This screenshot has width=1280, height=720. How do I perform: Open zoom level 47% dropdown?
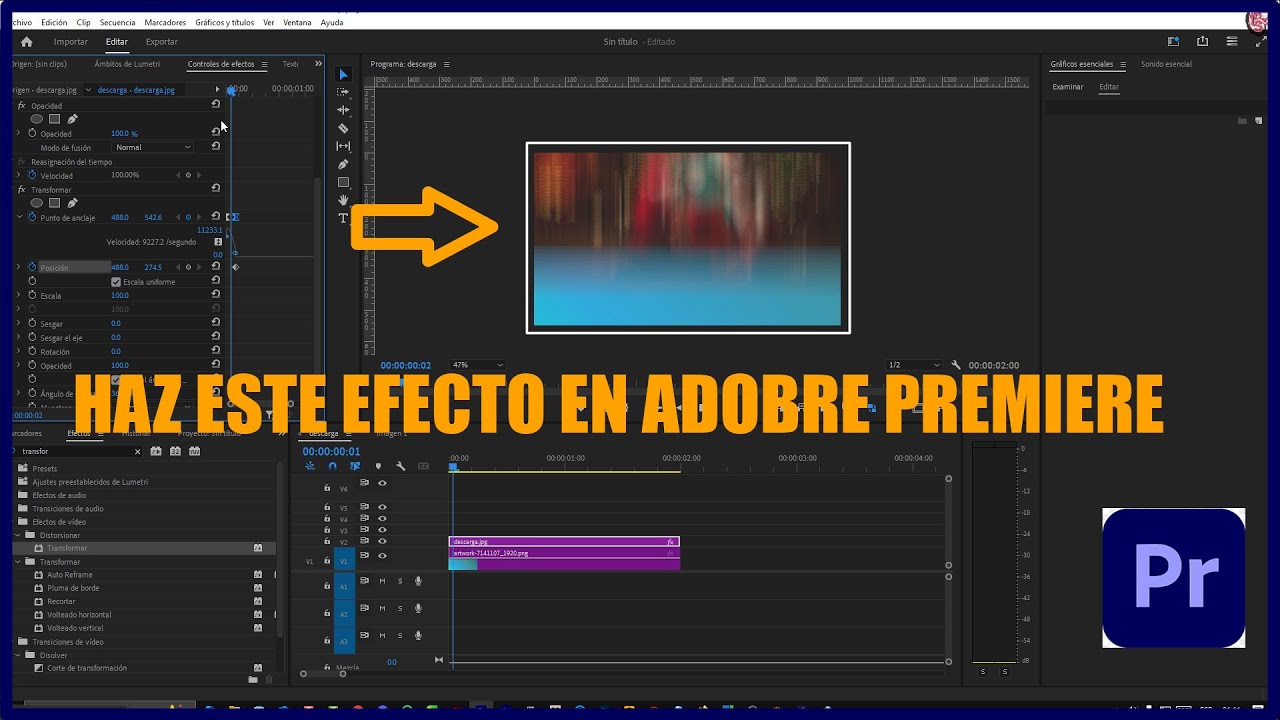coord(478,365)
